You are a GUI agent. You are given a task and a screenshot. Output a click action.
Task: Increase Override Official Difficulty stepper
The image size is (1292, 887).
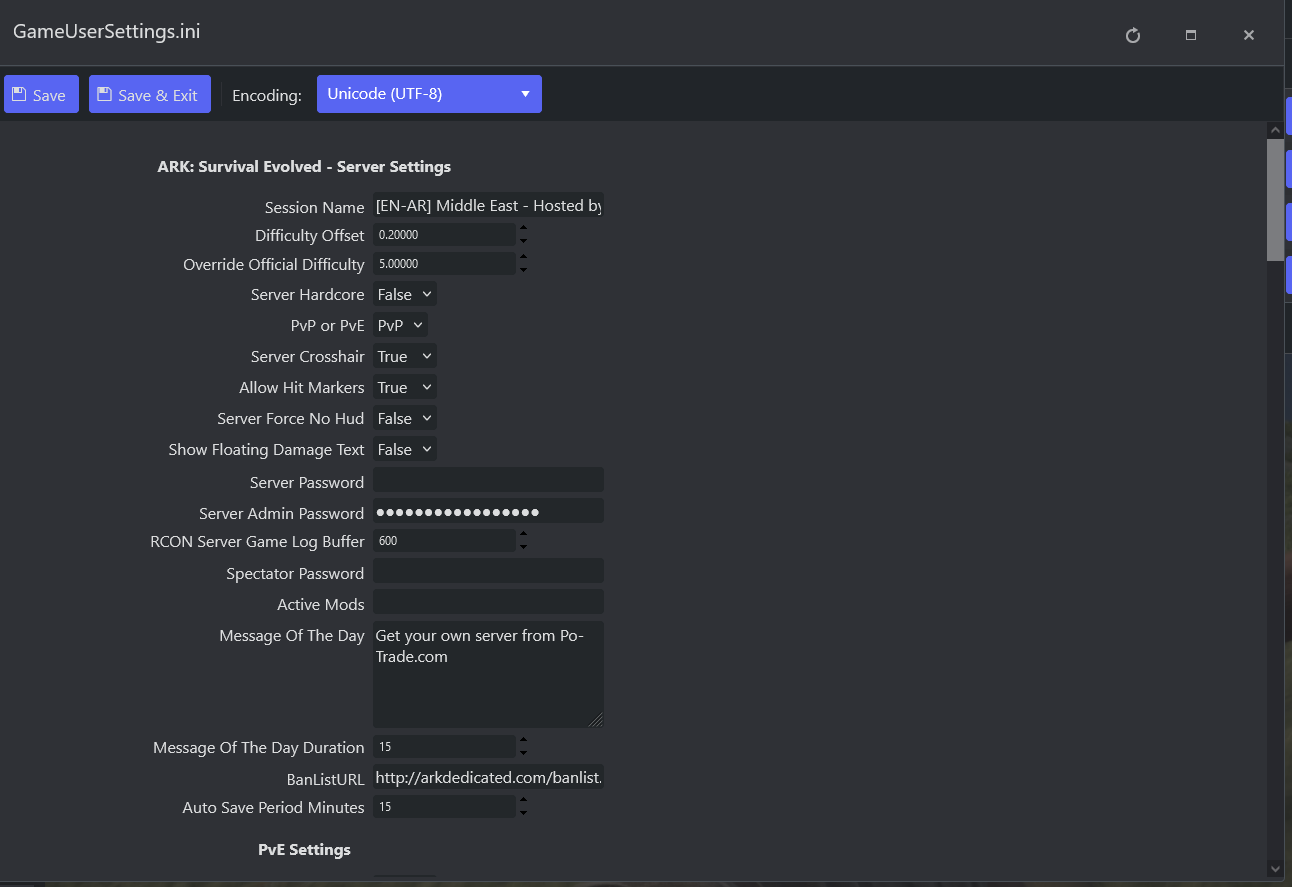(x=523, y=258)
